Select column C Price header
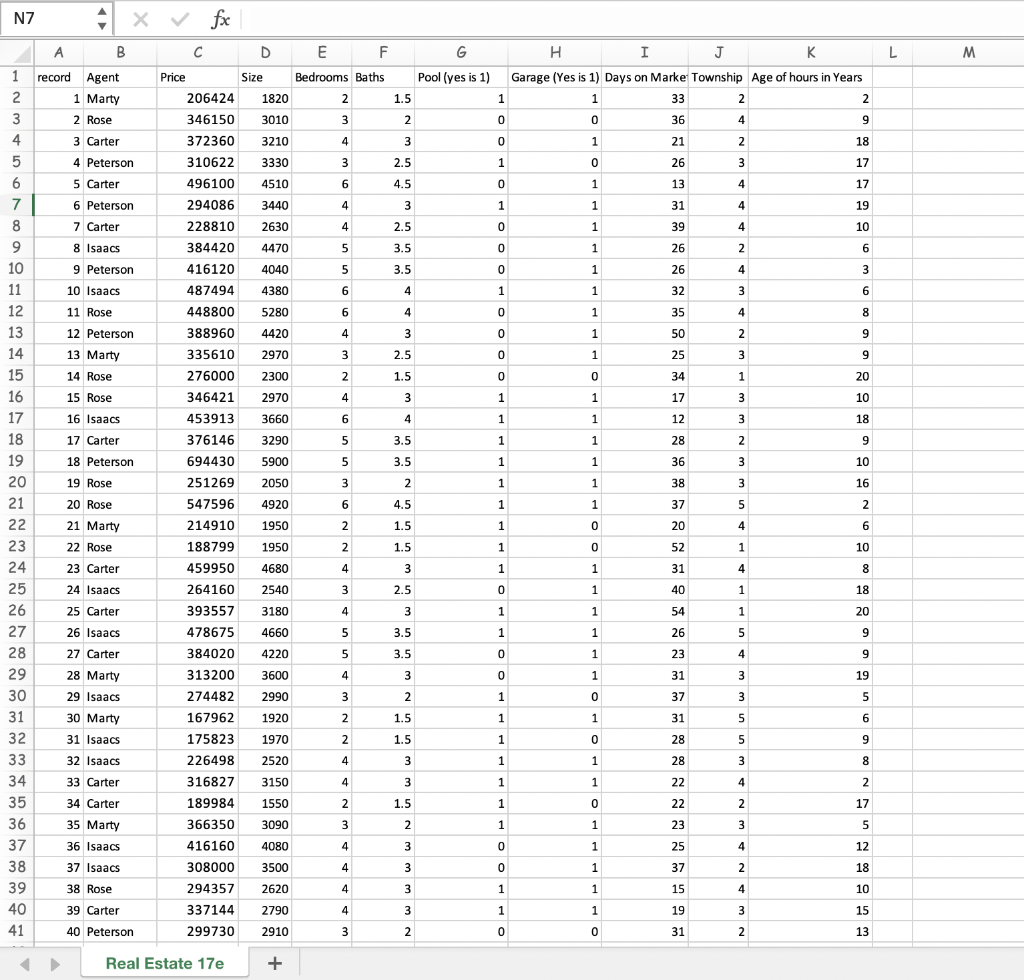Image resolution: width=1024 pixels, height=980 pixels. point(196,53)
